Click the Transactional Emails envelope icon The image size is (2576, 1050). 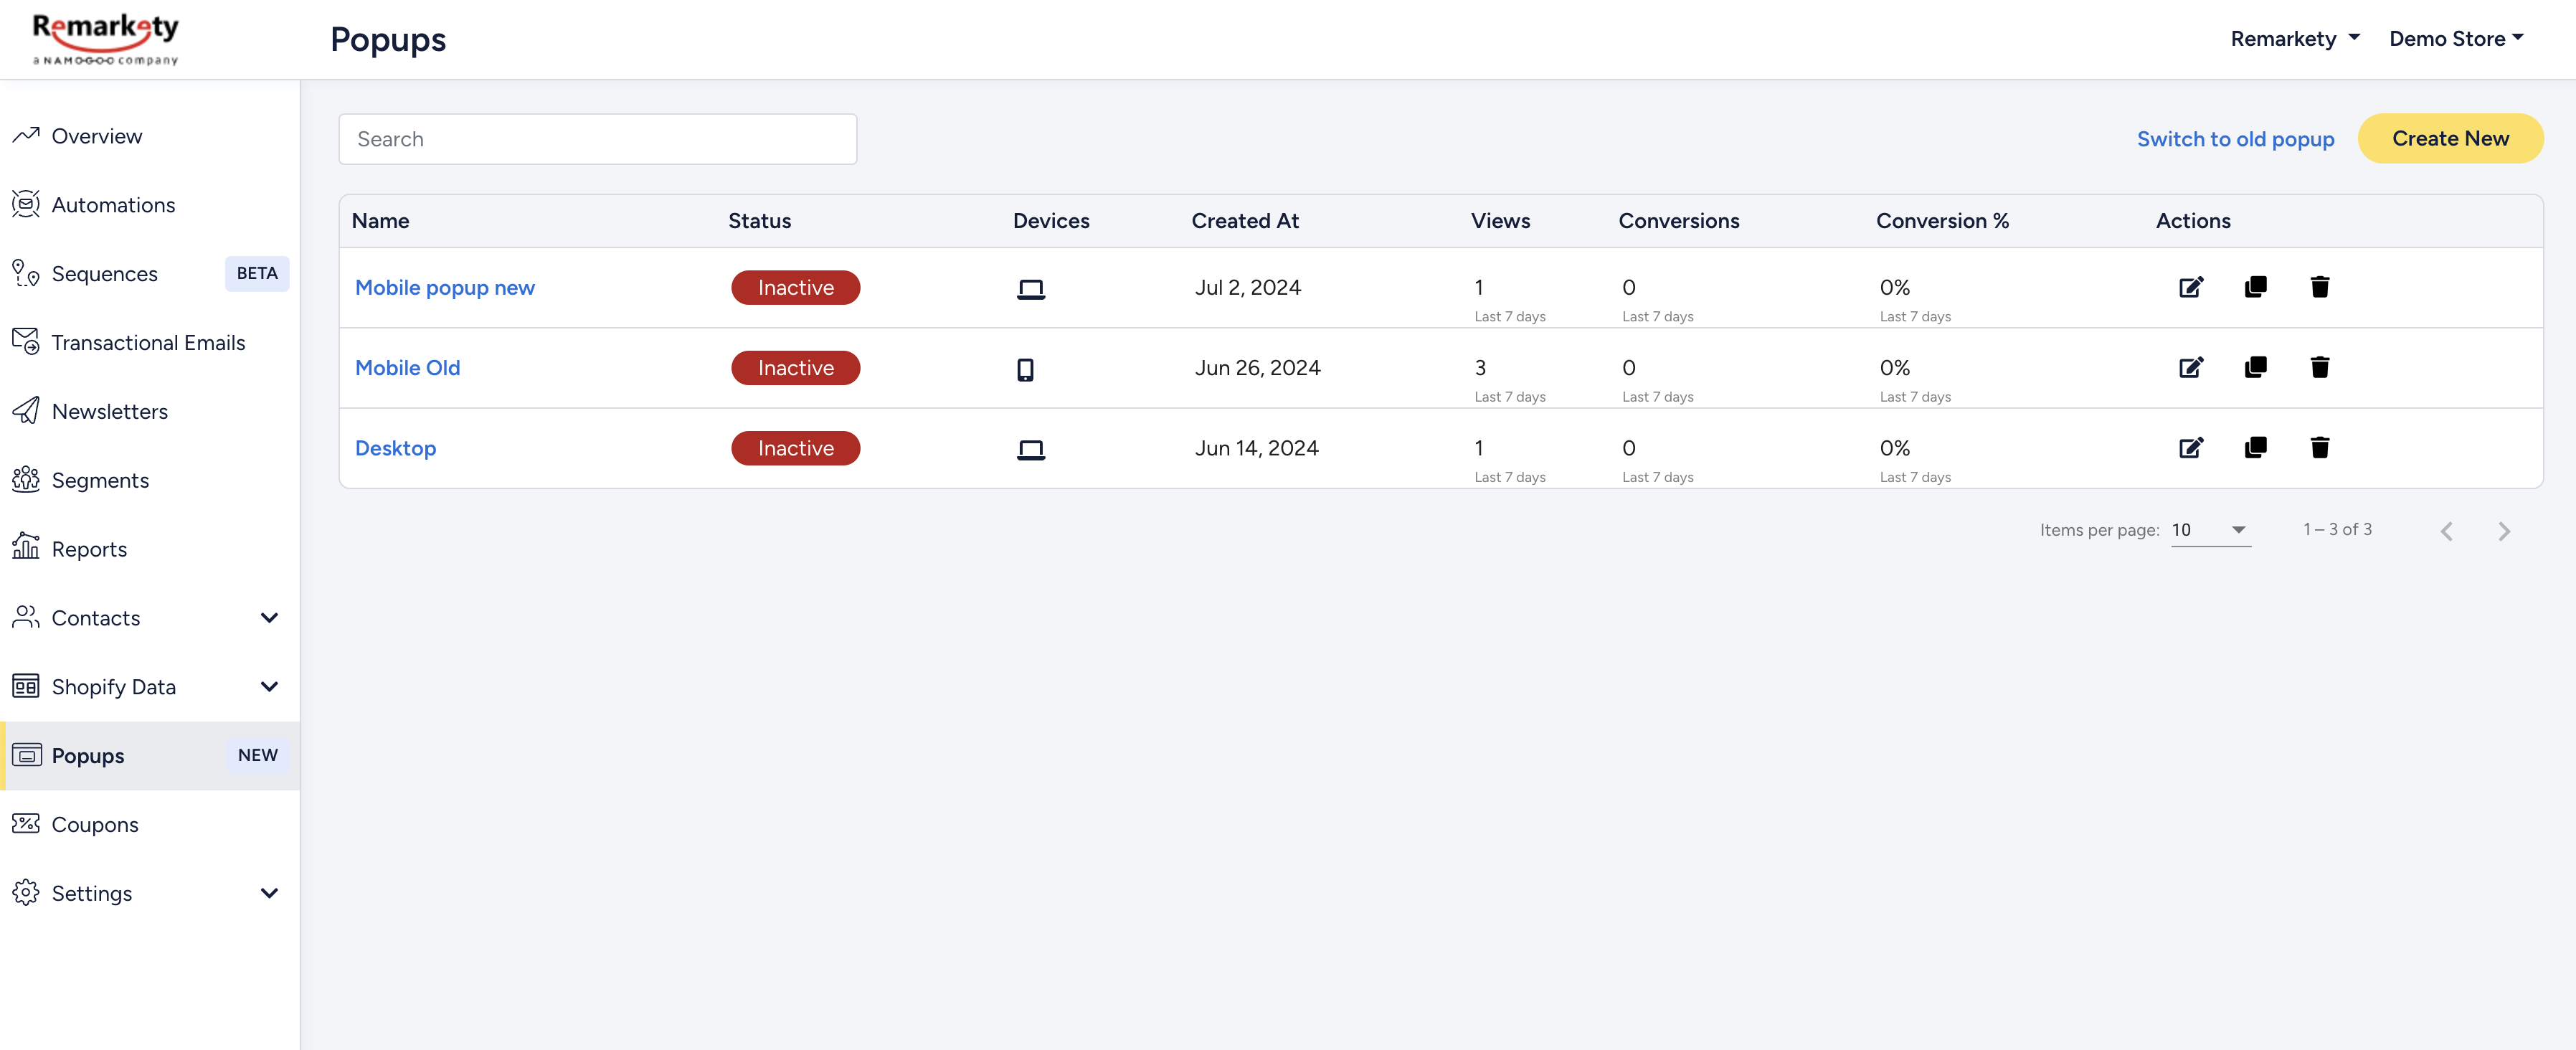click(26, 342)
